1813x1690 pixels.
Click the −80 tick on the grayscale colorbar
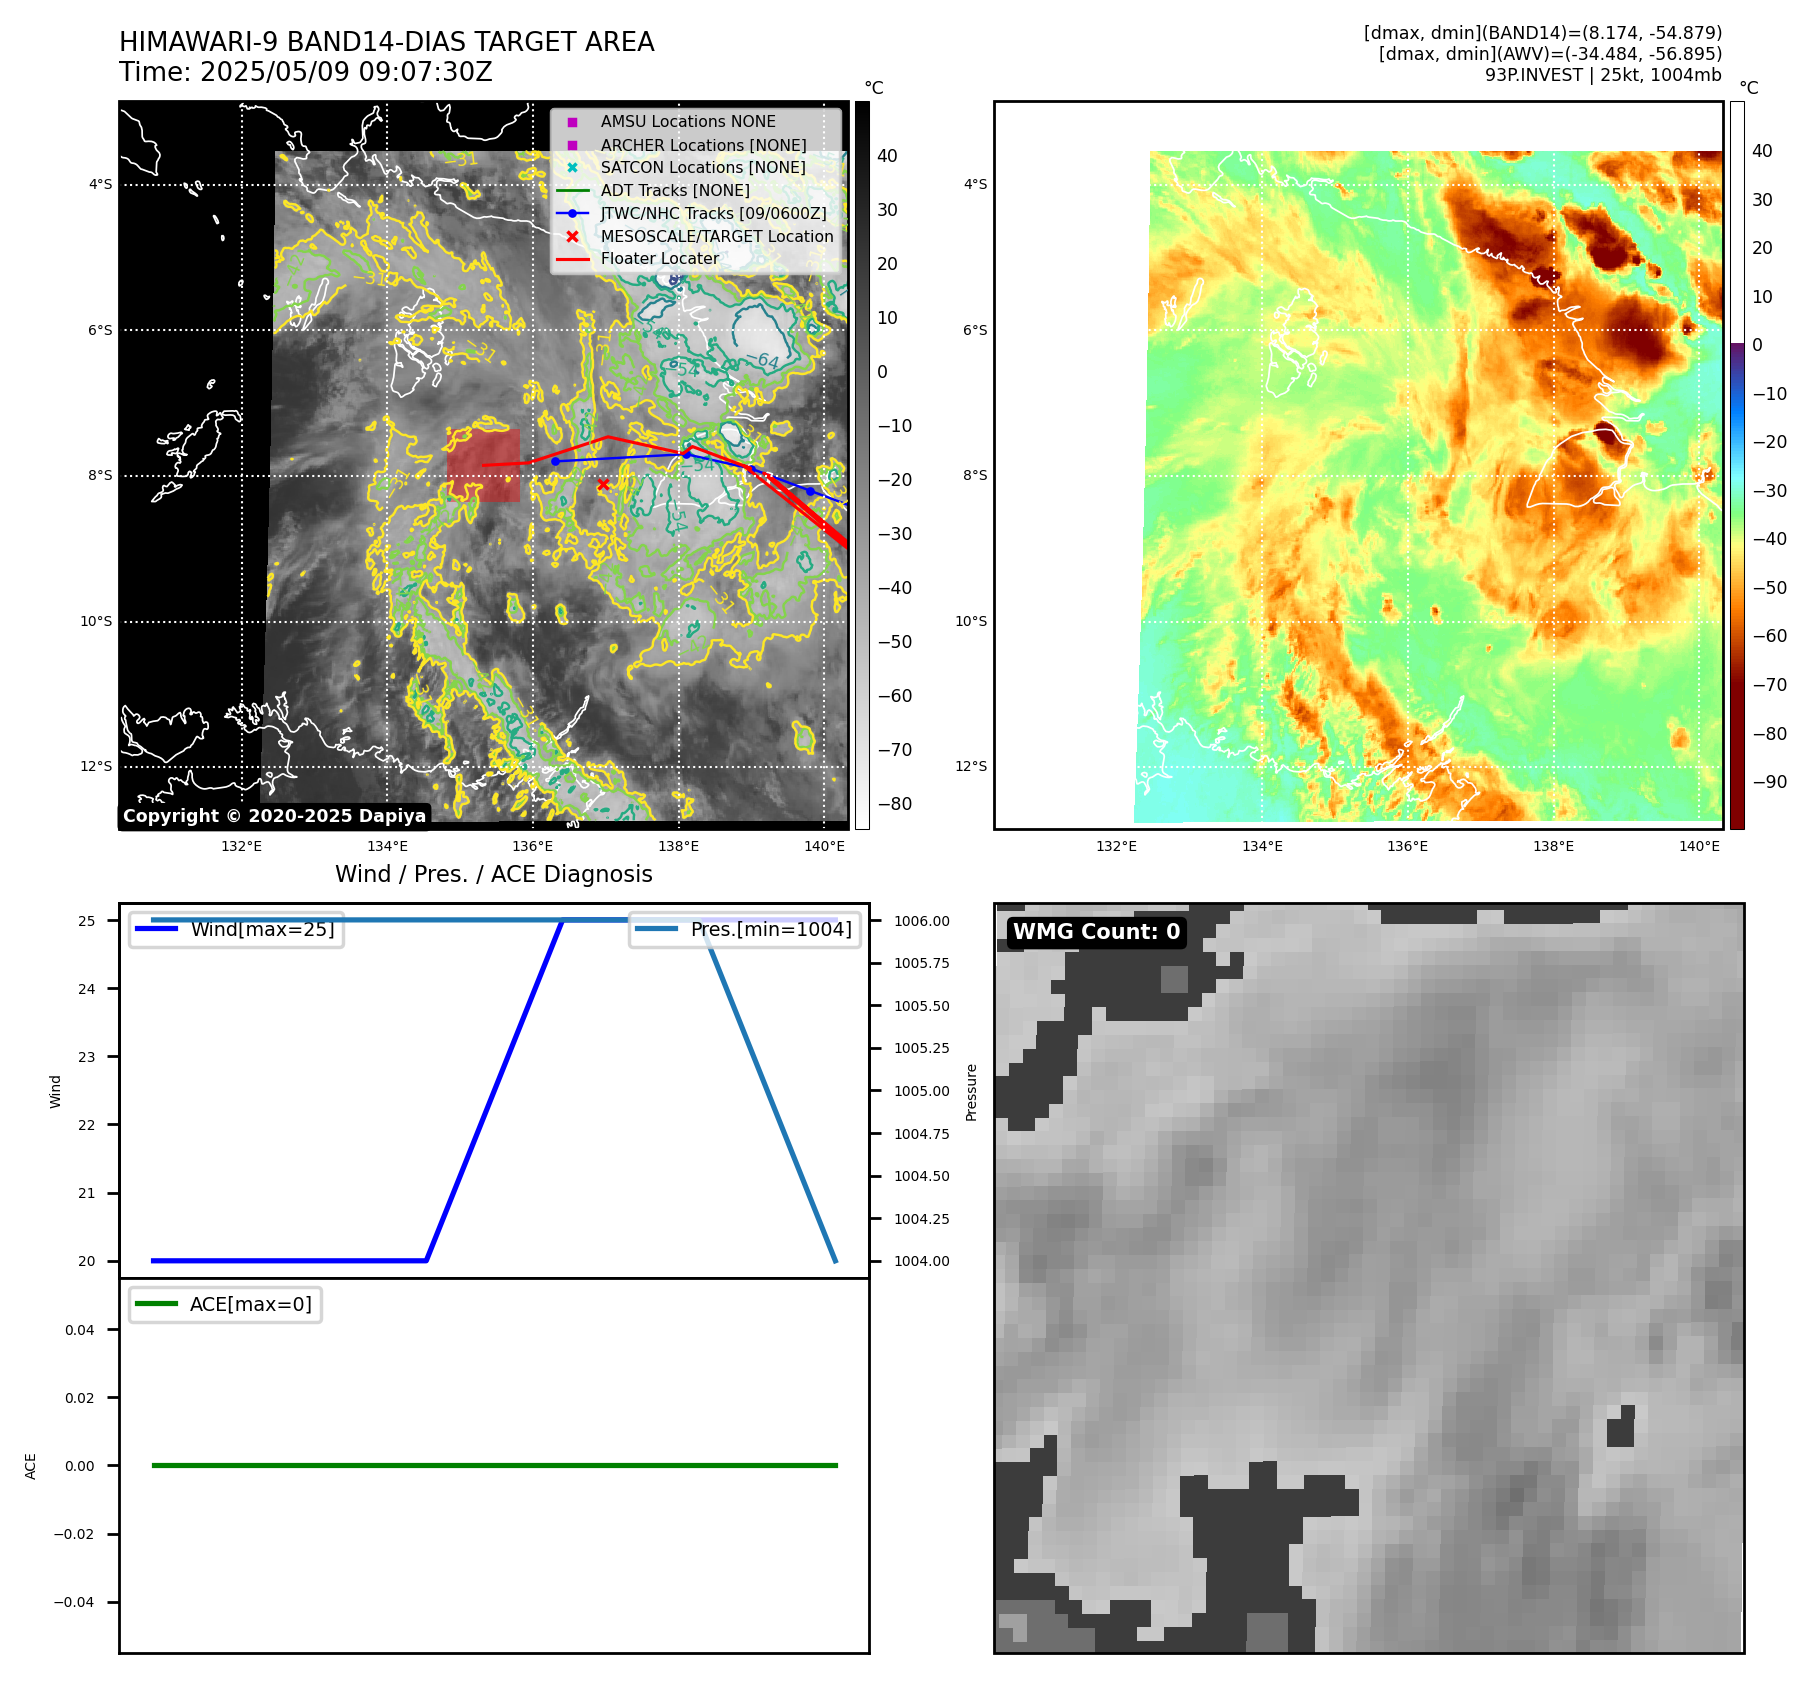point(895,804)
